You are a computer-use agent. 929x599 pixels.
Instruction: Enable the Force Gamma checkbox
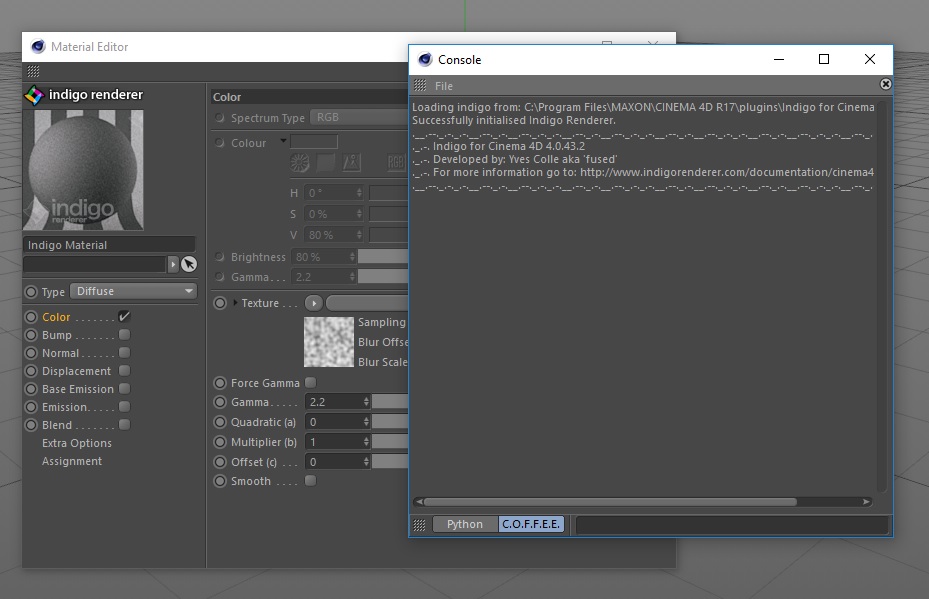310,383
